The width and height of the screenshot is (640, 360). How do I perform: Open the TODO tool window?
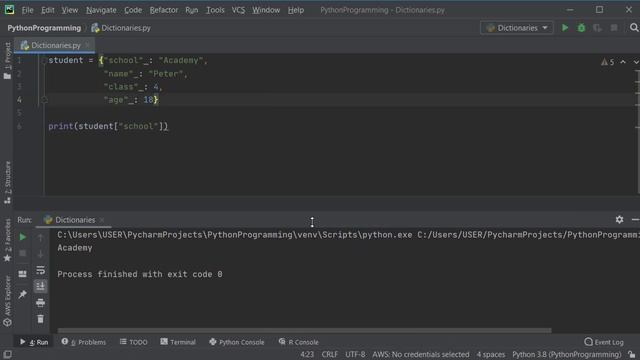point(133,342)
